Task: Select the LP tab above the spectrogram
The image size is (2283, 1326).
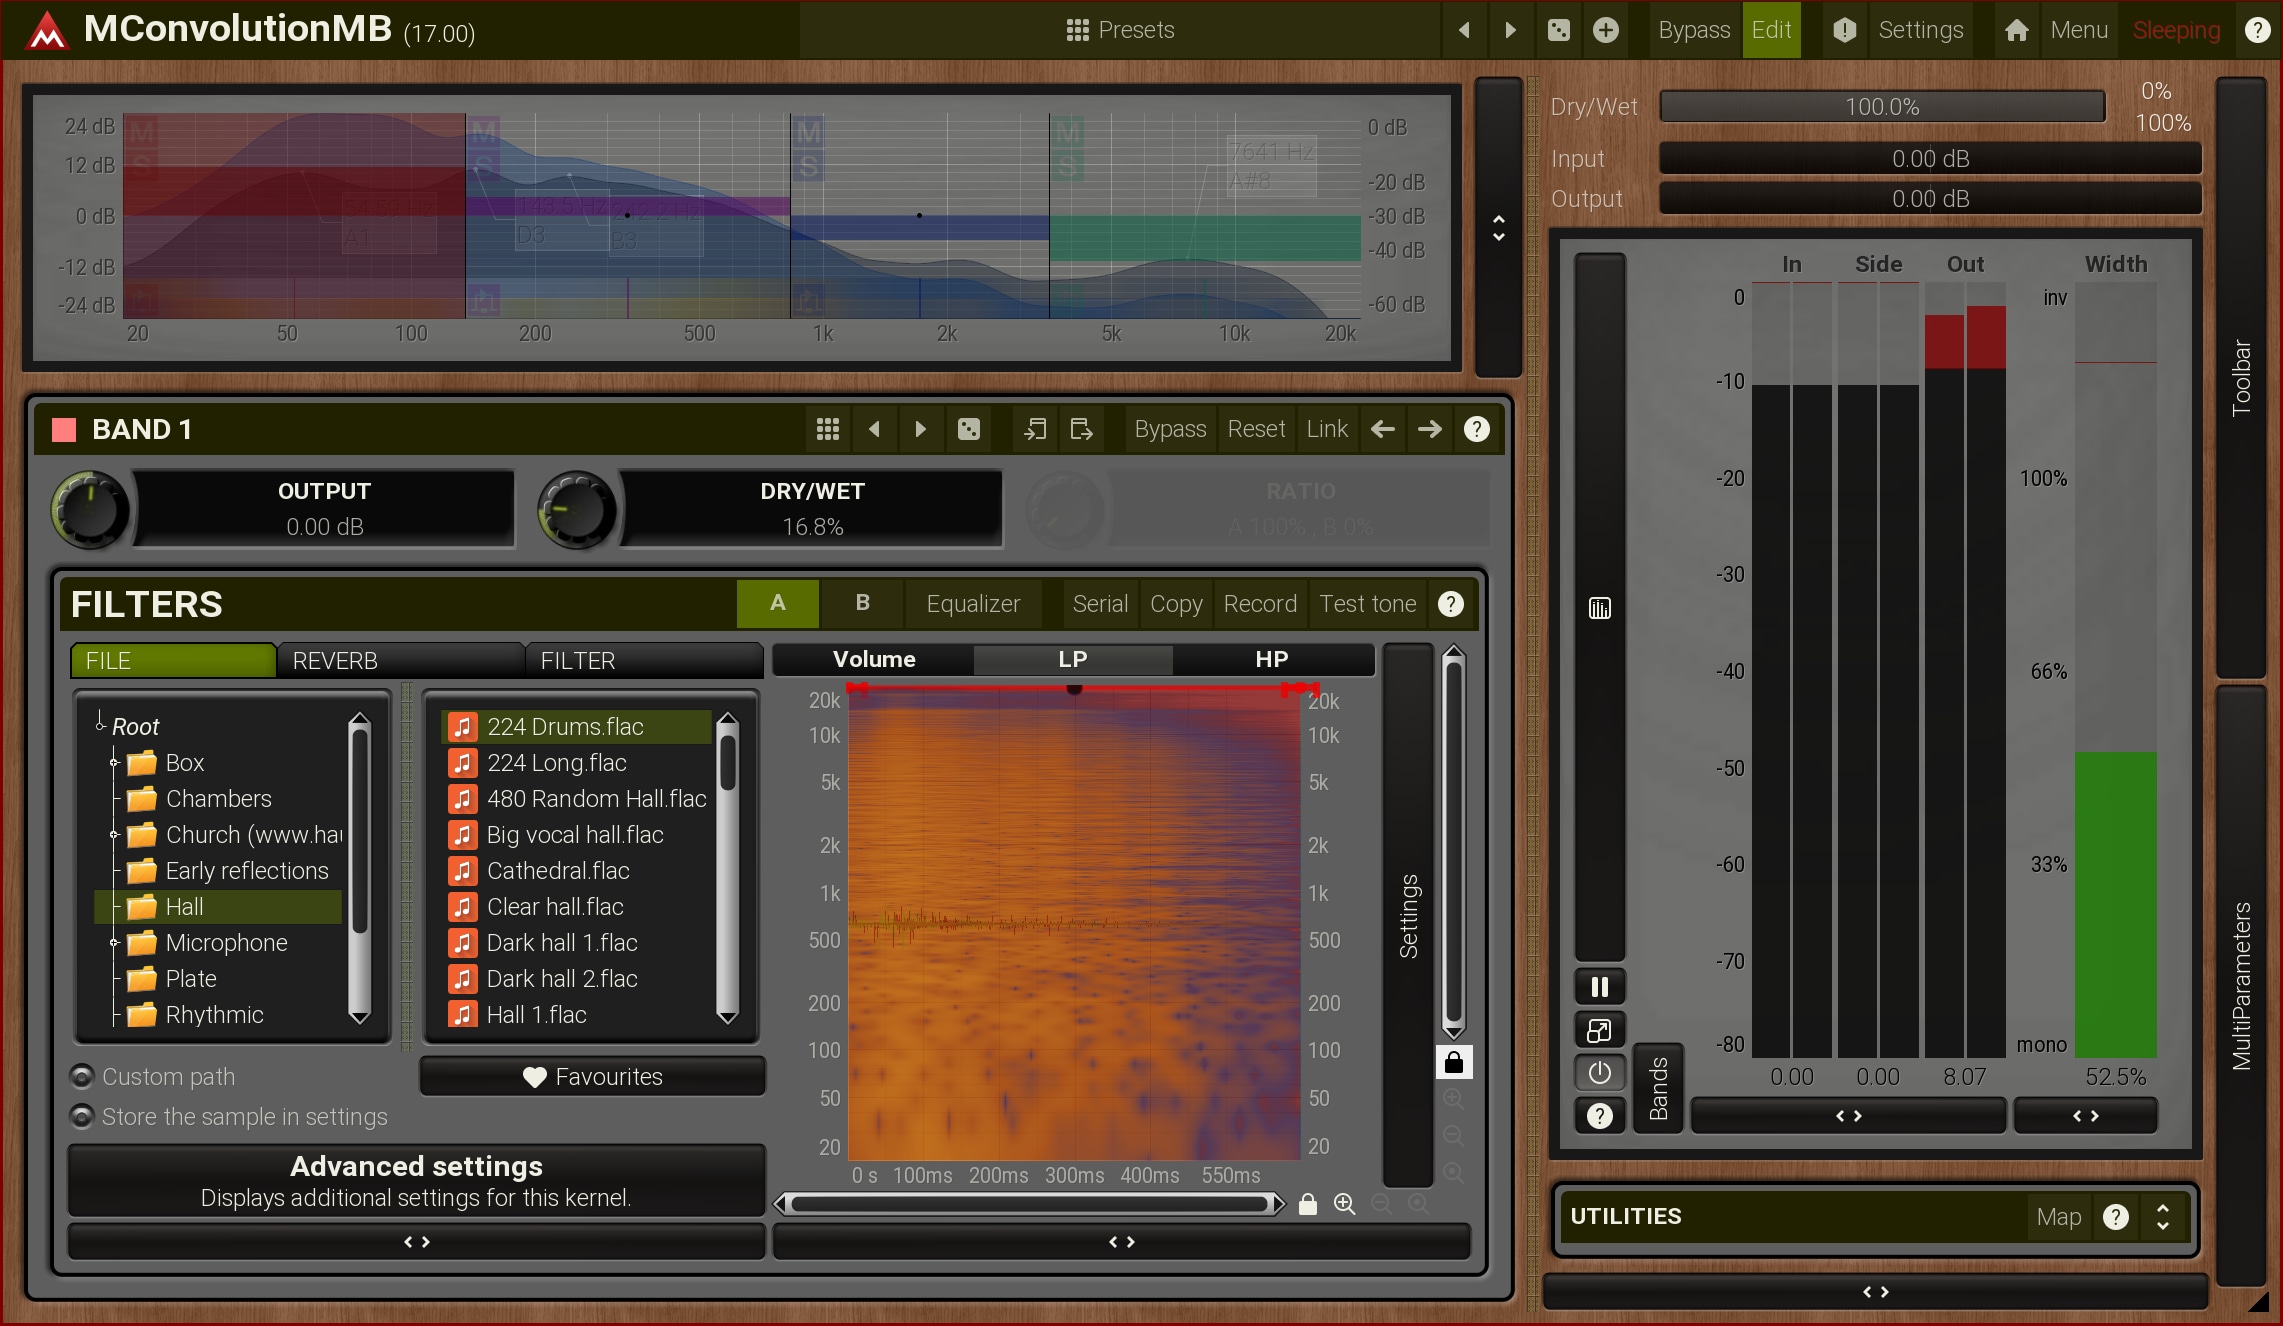Action: click(1072, 660)
